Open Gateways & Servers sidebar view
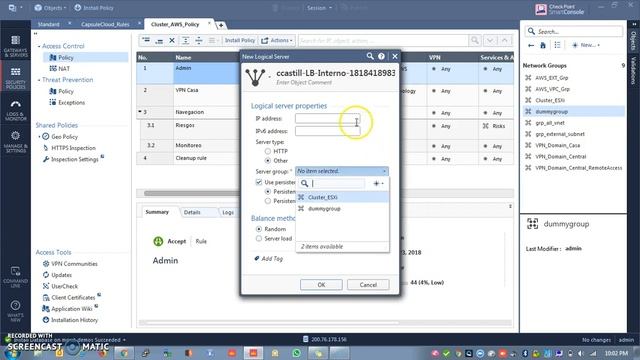 [x=16, y=46]
